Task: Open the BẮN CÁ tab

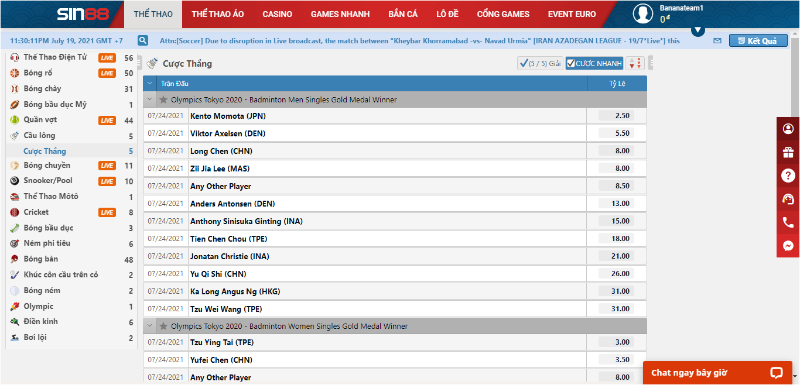Action: pyautogui.click(x=403, y=14)
